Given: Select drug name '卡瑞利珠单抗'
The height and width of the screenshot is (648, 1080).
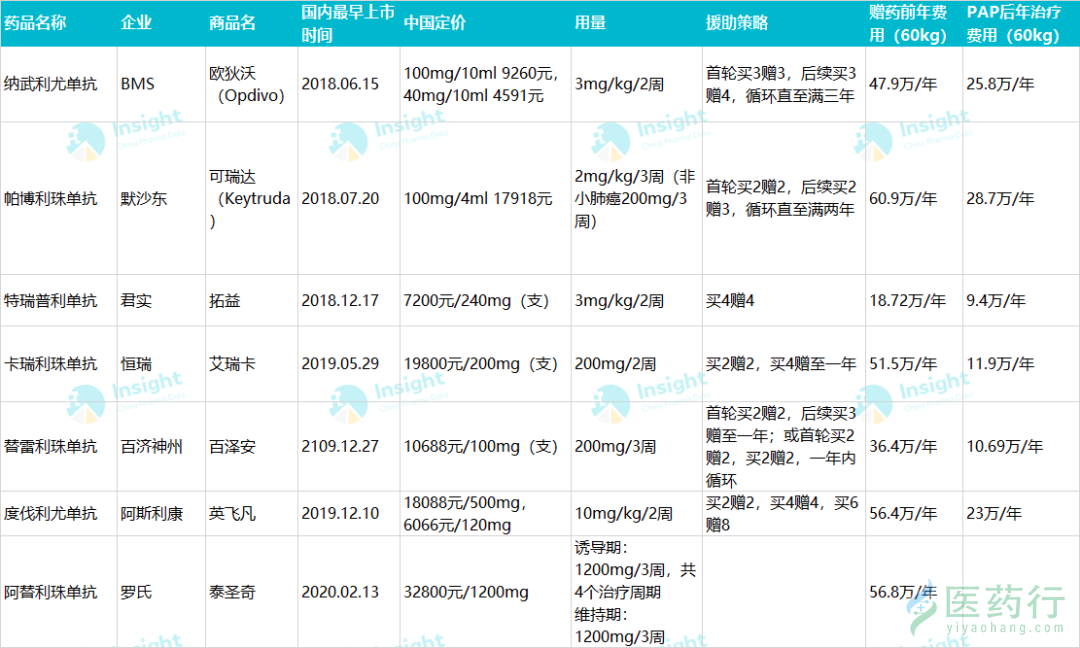Looking at the screenshot, I should click(50, 364).
